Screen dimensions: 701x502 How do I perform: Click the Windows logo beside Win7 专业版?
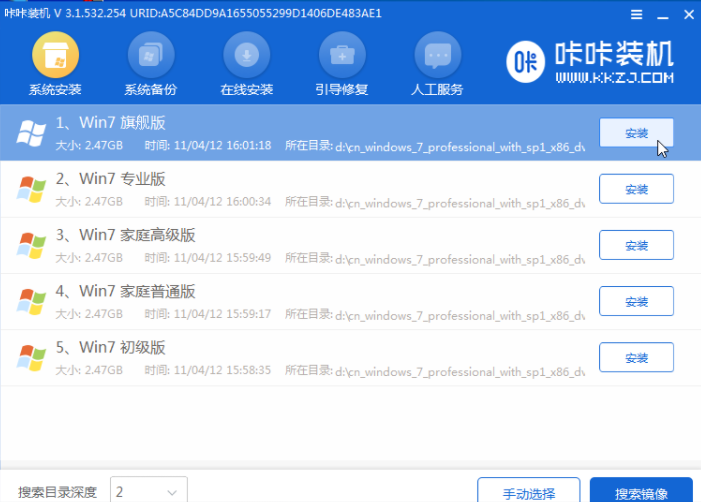(x=31, y=188)
